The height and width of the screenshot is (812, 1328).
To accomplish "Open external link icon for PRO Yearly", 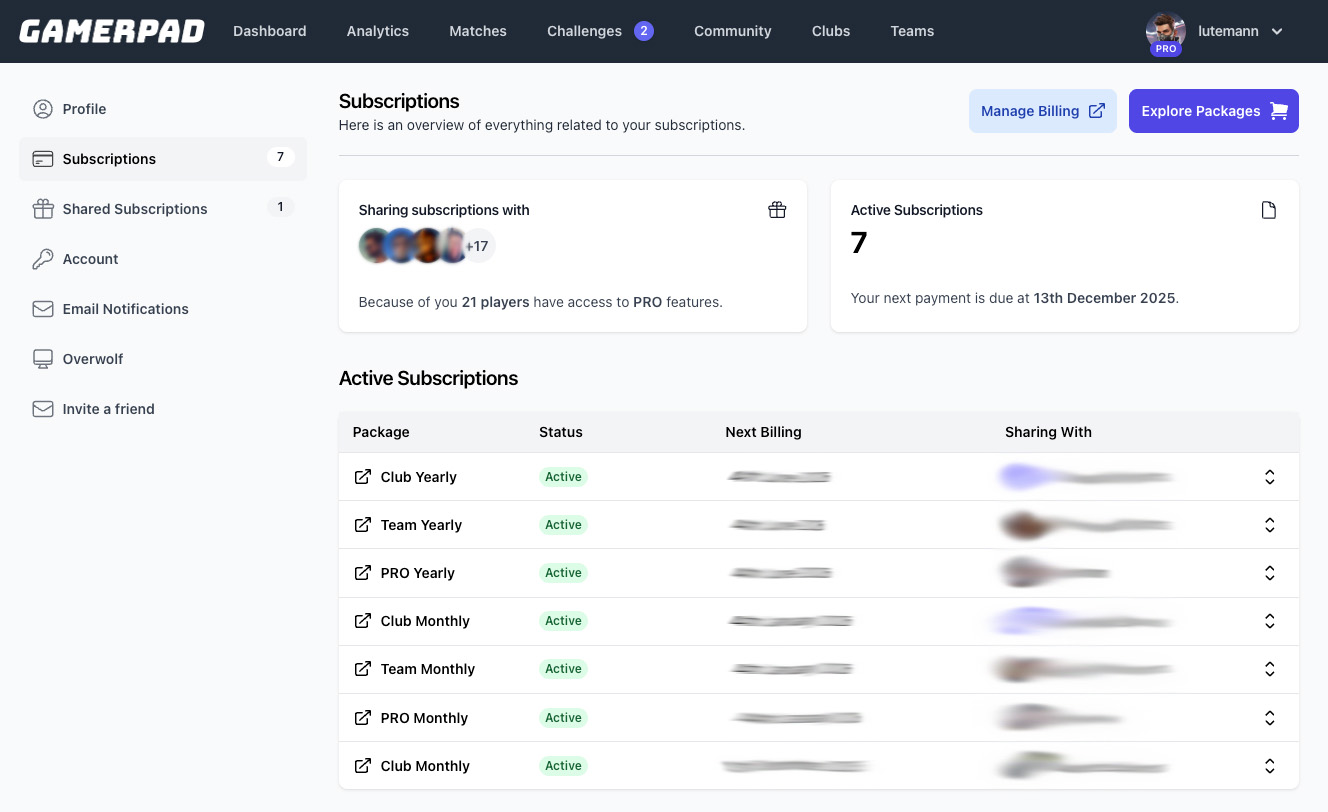I will tap(363, 573).
